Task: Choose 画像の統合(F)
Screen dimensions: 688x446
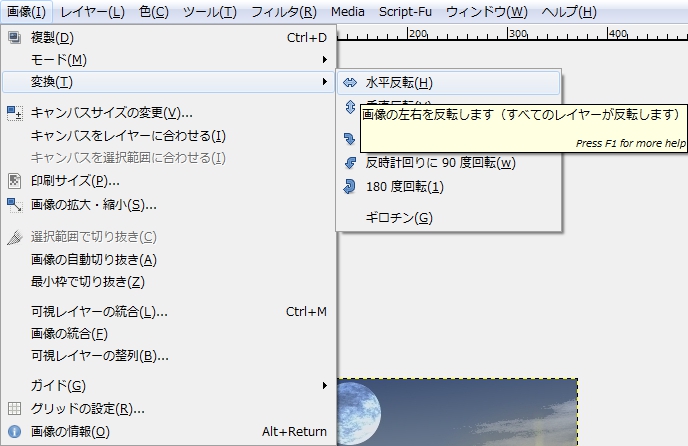Action: [168, 334]
